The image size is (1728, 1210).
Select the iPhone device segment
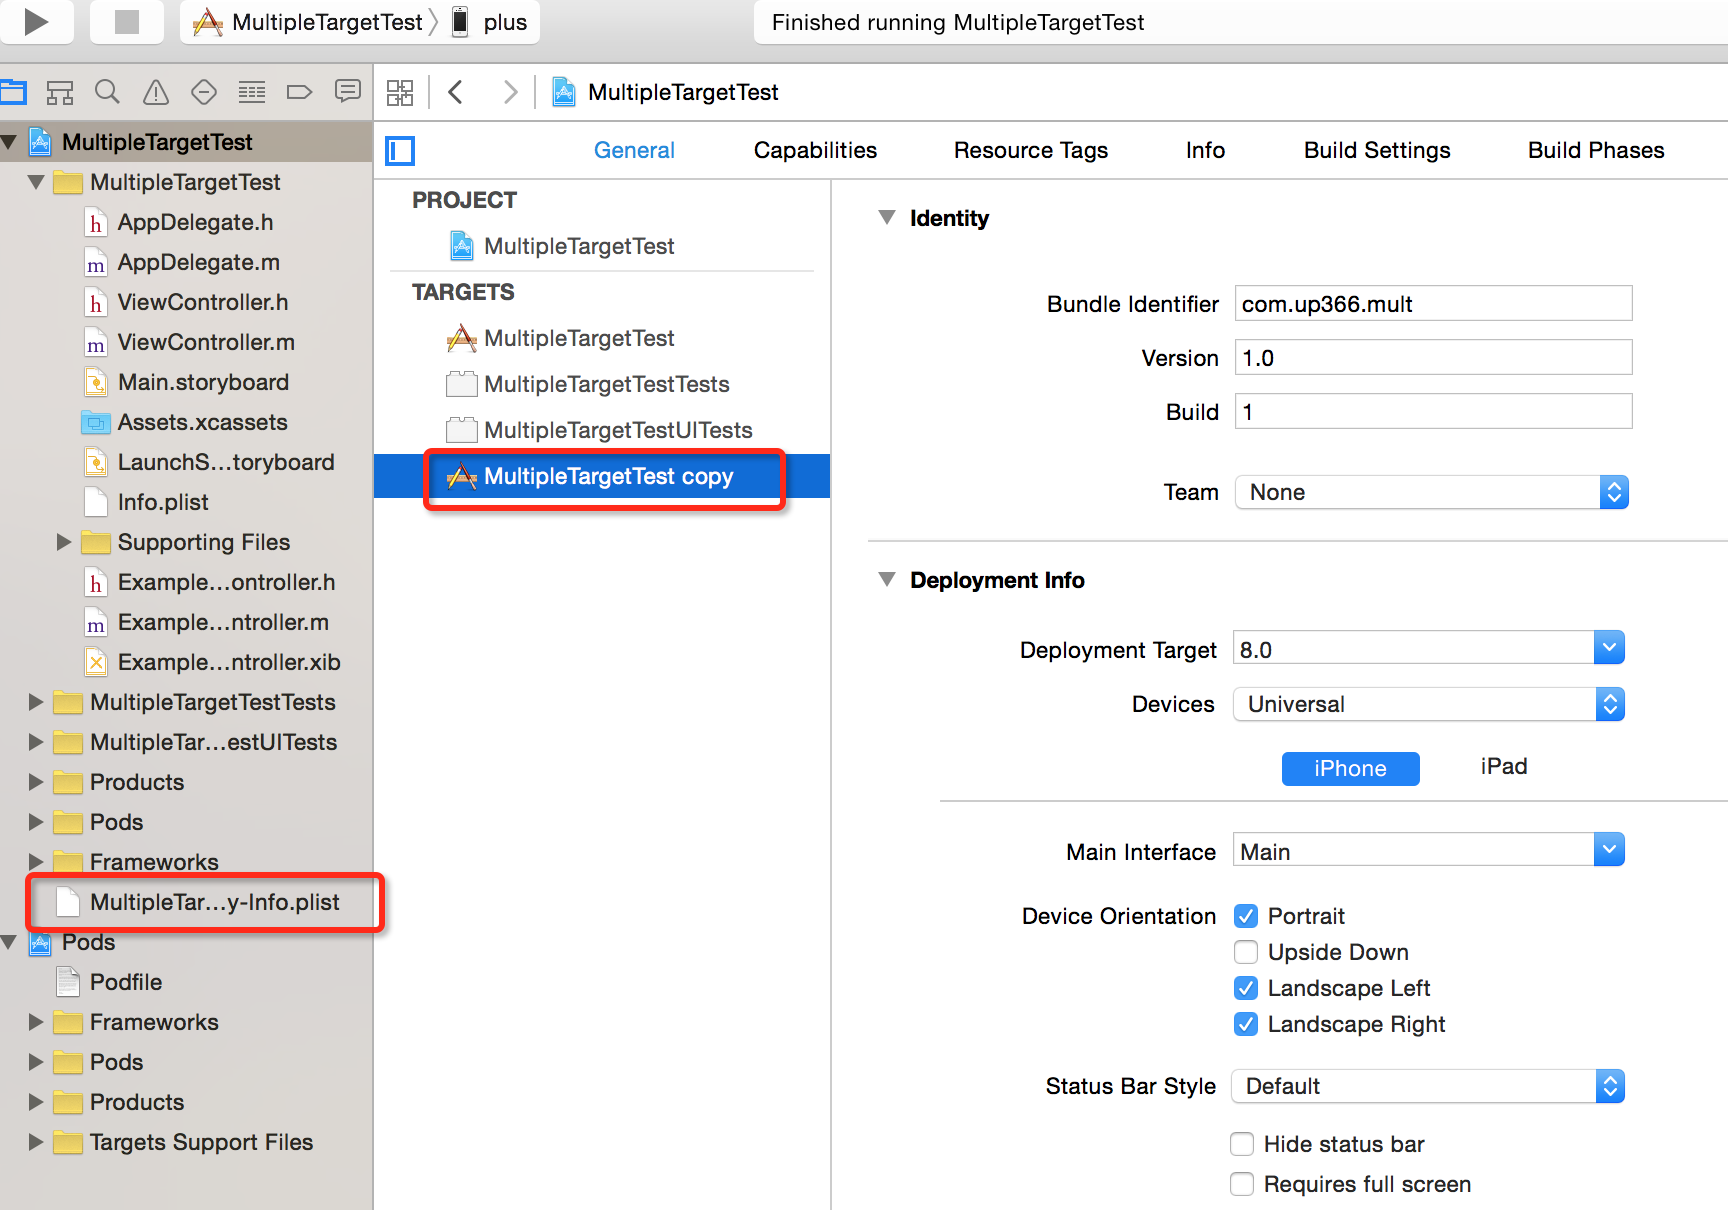[1350, 768]
